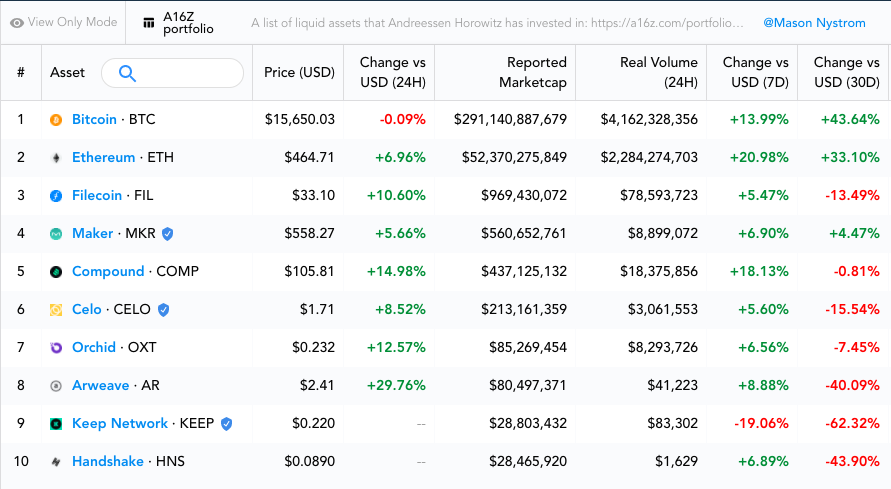Image resolution: width=891 pixels, height=489 pixels.
Task: Click Celo 30D change -15.54%
Action: coord(852,310)
